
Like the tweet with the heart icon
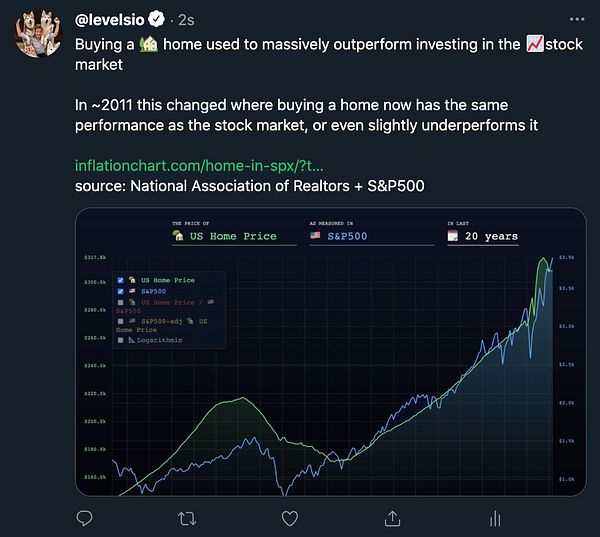pos(290,519)
